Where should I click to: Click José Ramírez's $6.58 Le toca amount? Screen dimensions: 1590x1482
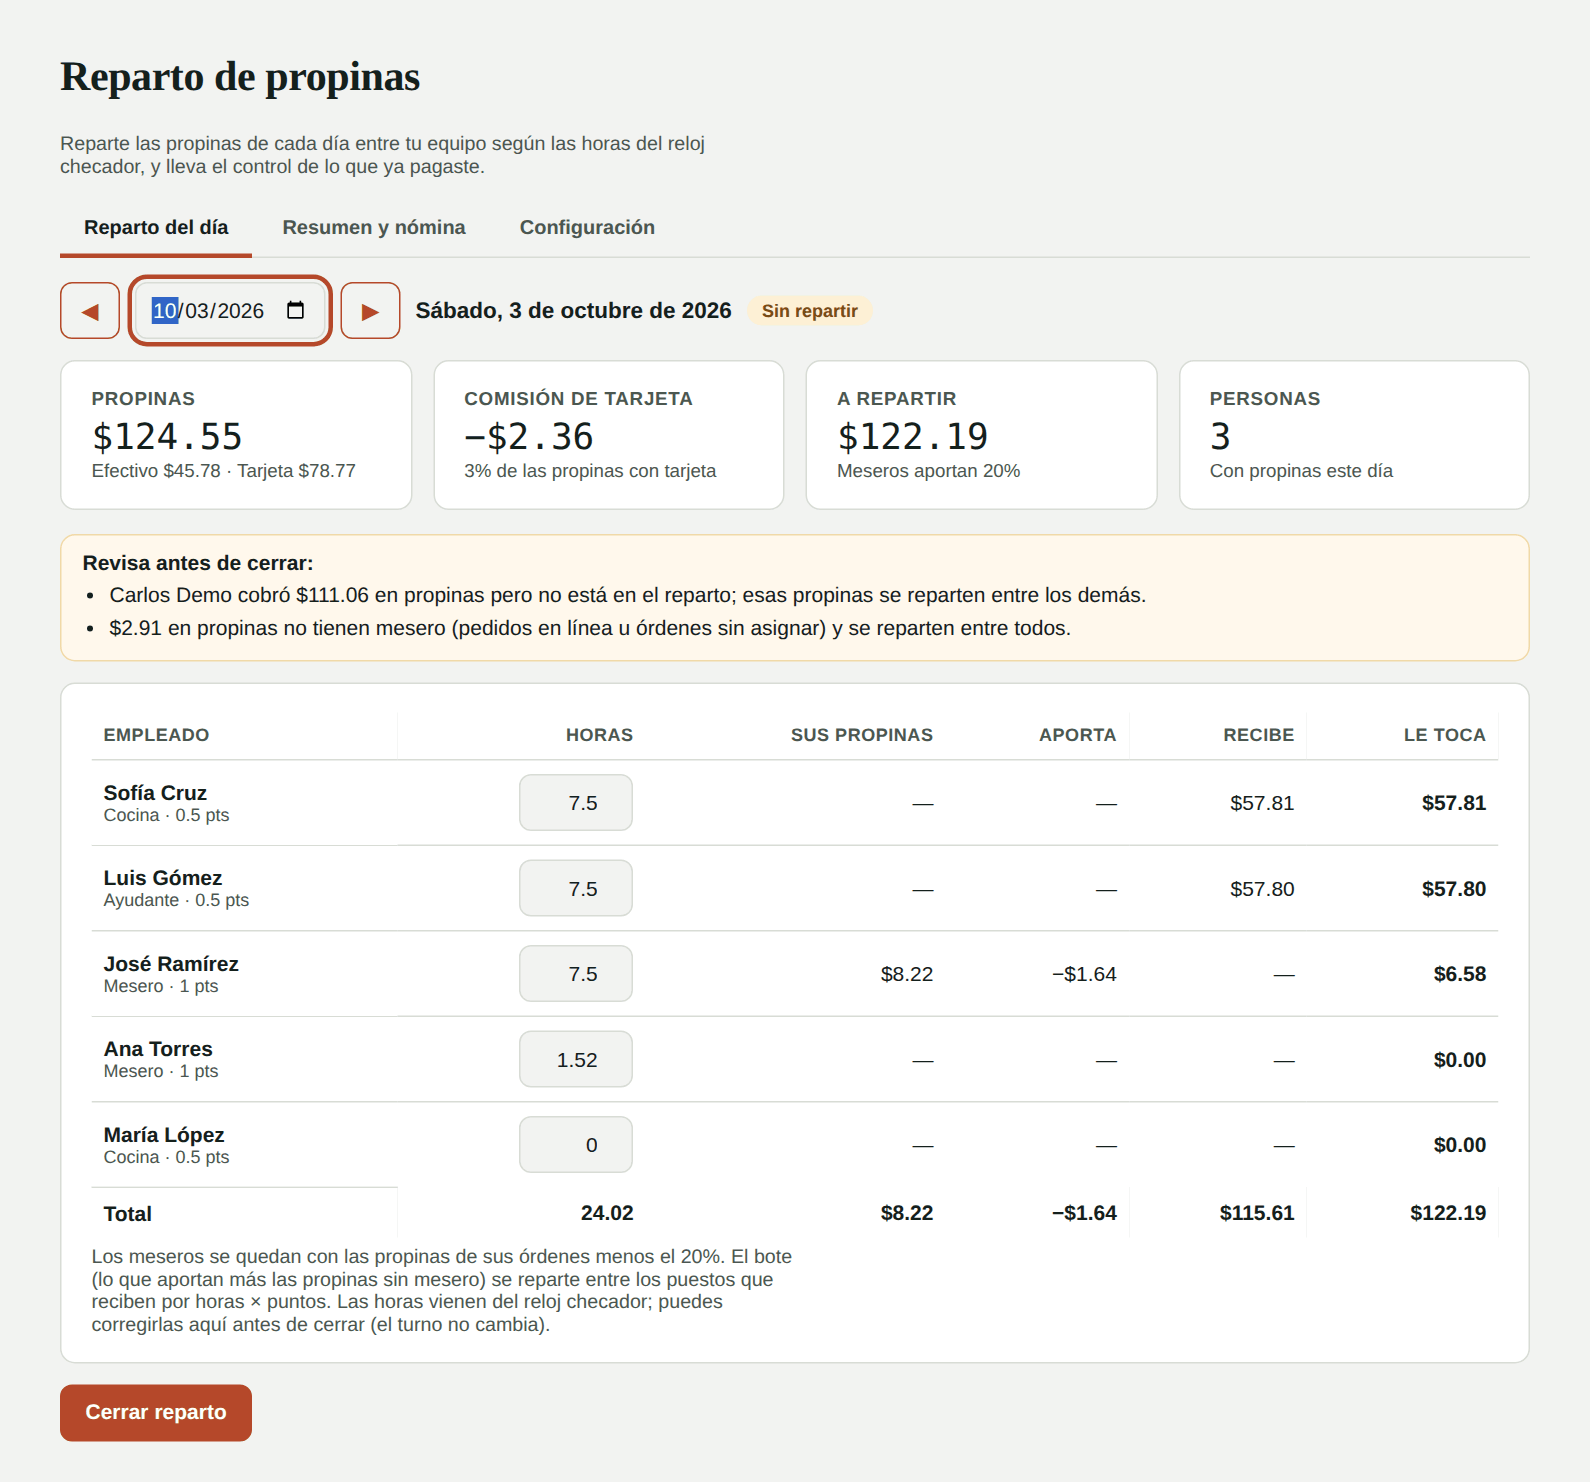(1460, 974)
